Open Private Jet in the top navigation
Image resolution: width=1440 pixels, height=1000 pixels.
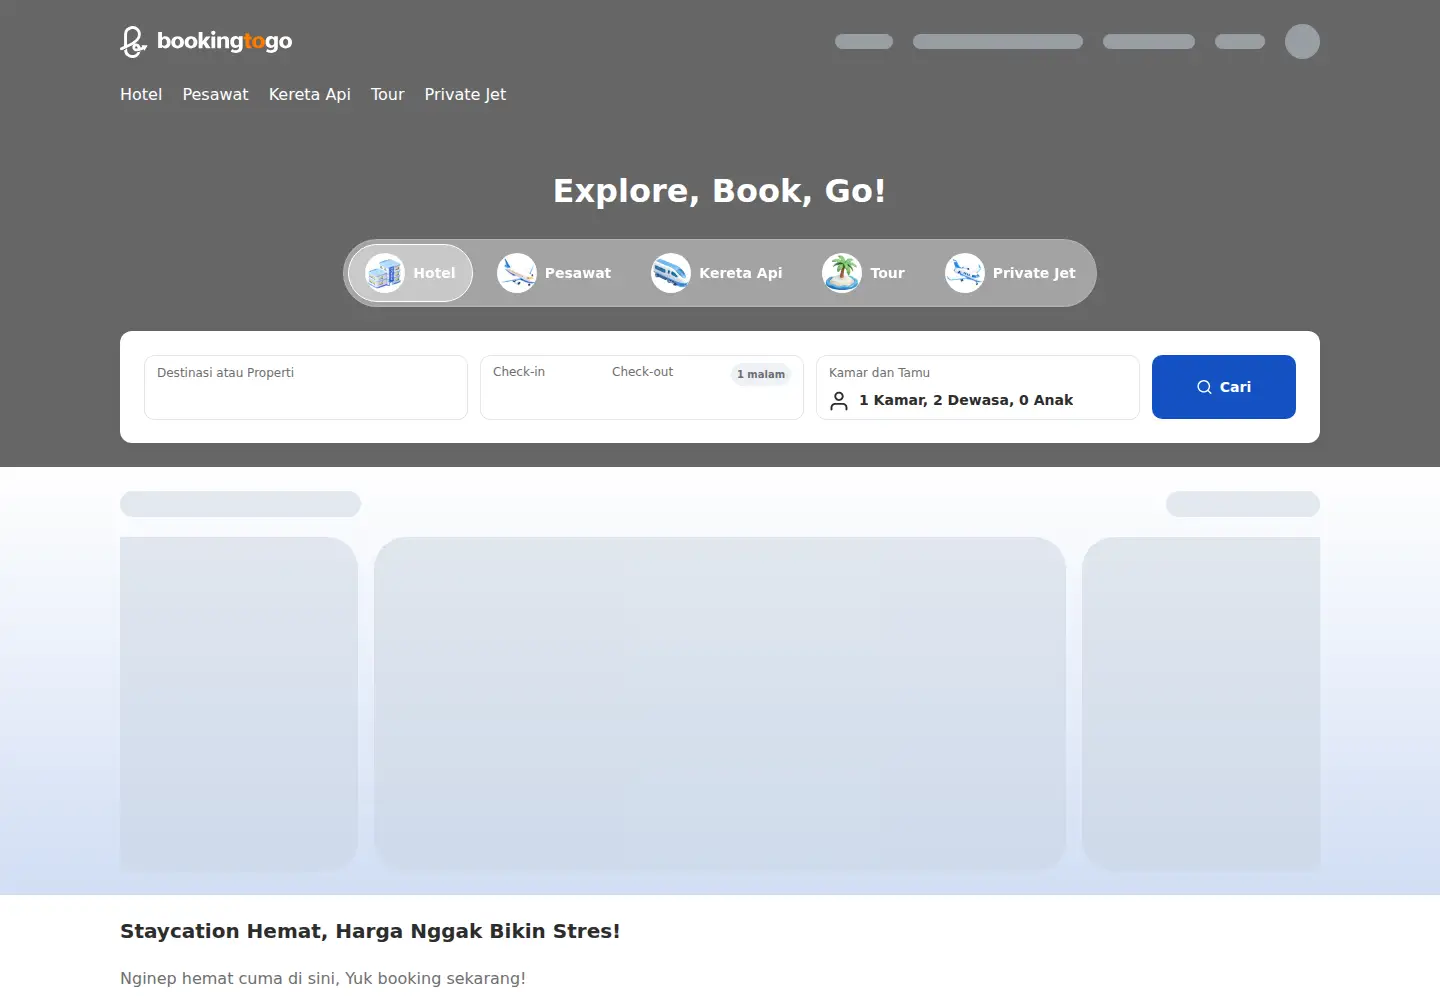[465, 94]
